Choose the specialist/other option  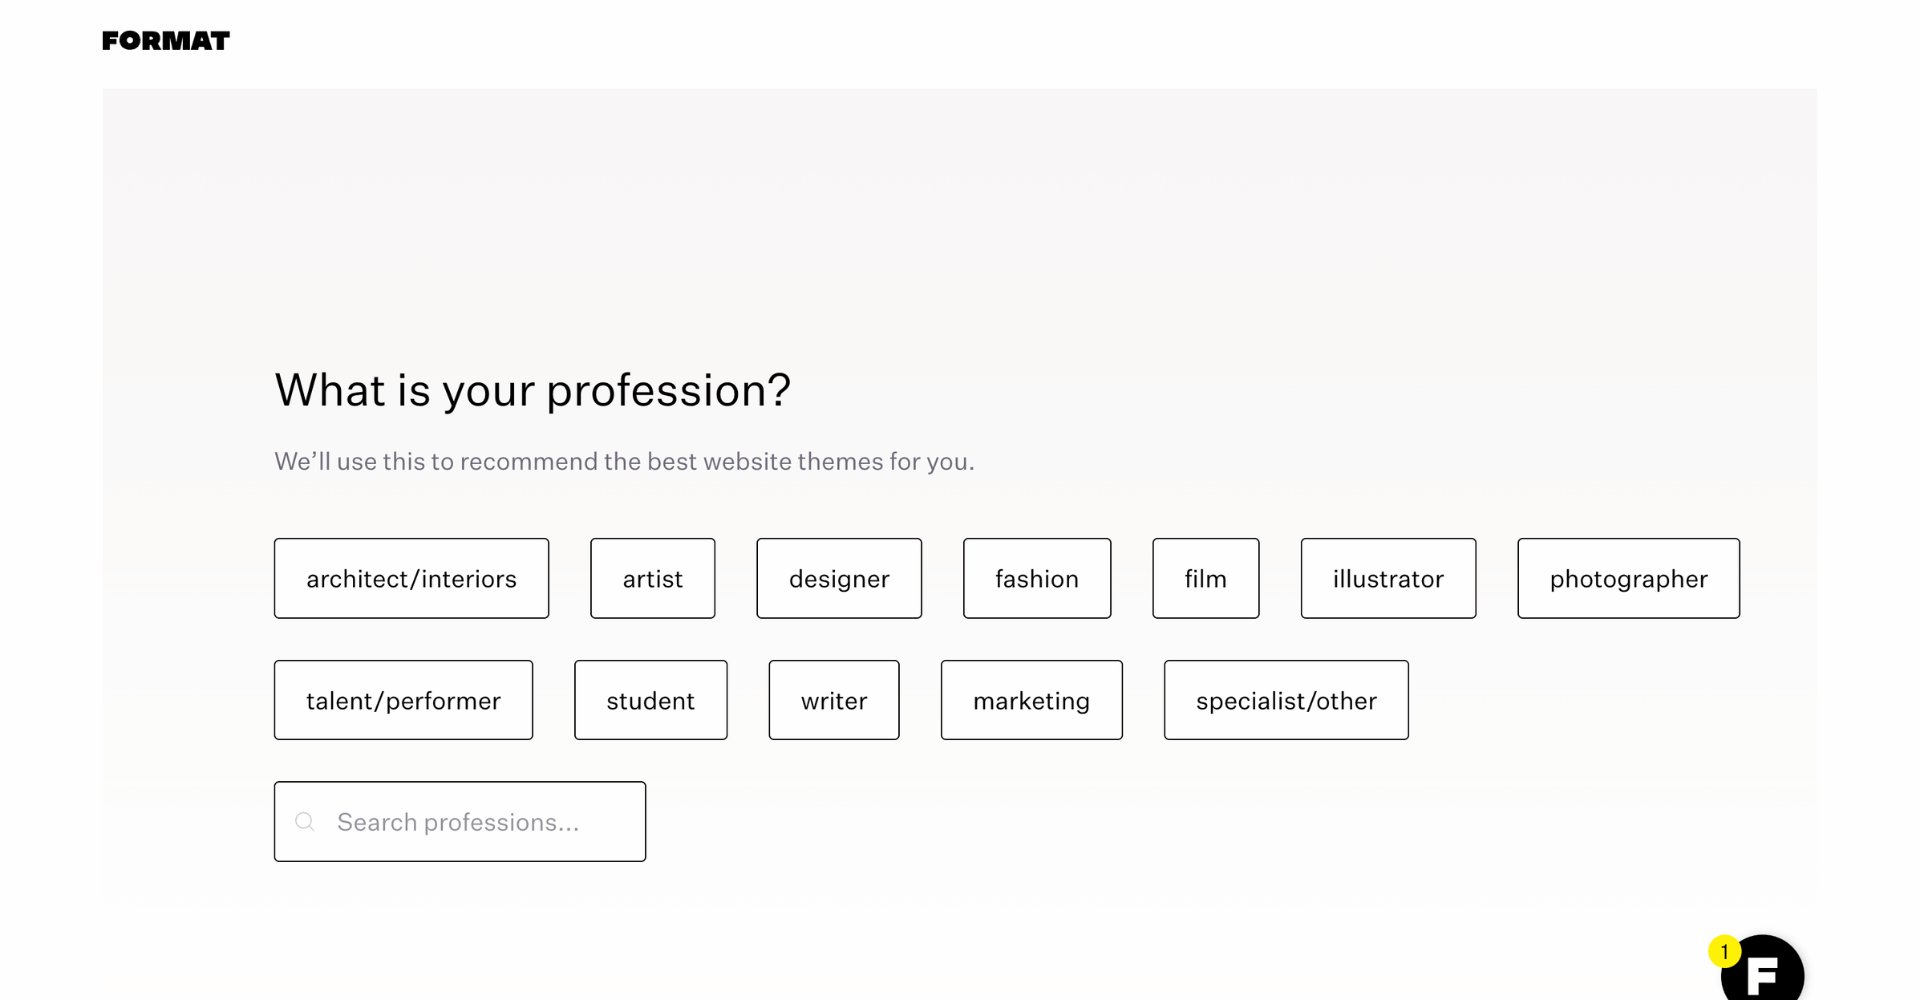(x=1286, y=701)
